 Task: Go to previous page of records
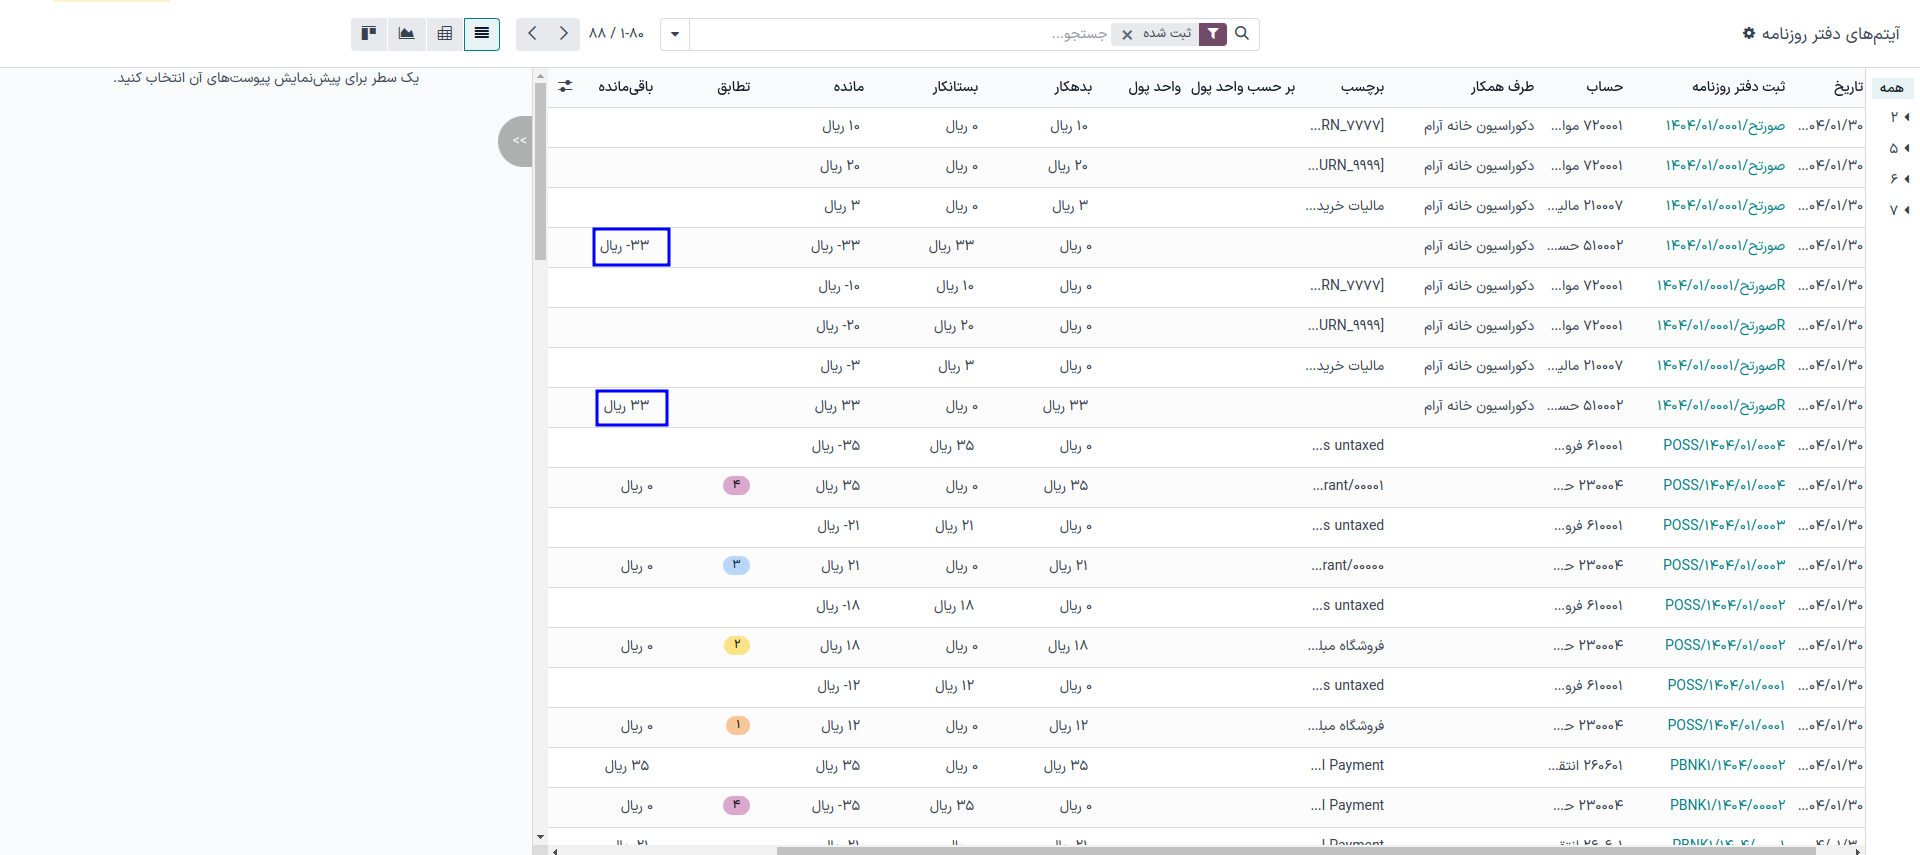(533, 34)
